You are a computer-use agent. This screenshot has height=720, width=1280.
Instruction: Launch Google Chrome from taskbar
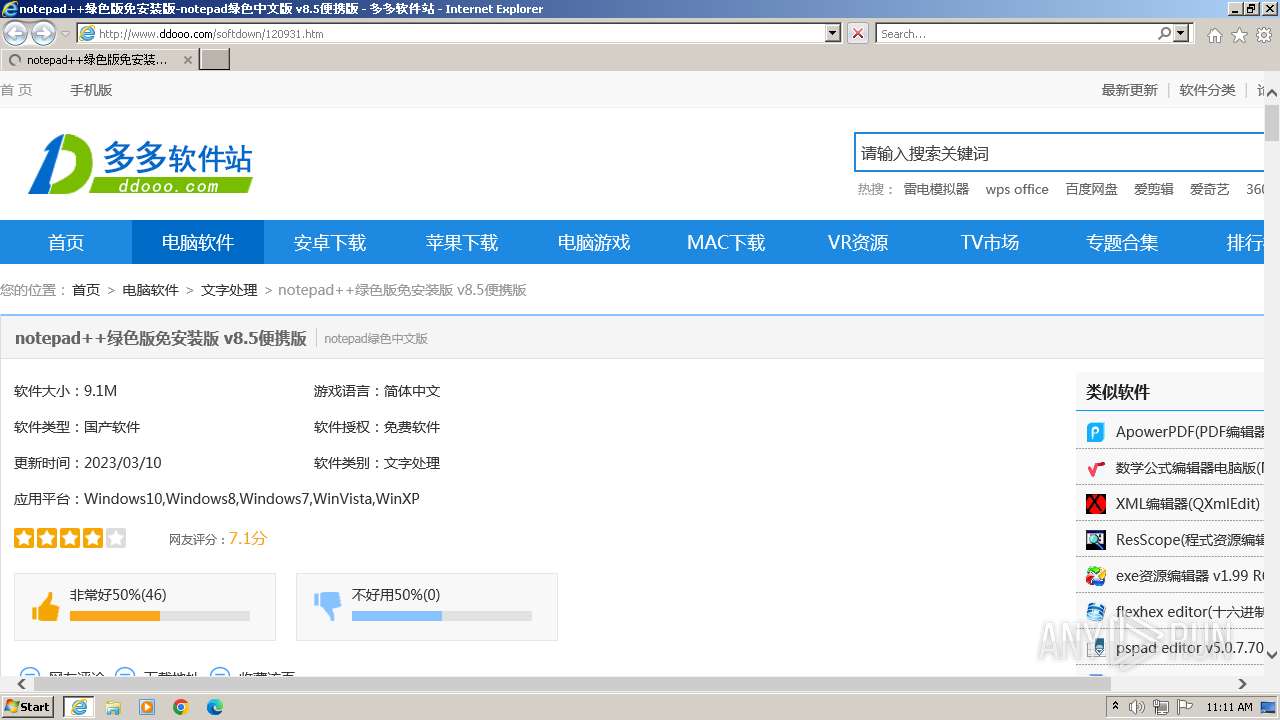(x=181, y=707)
